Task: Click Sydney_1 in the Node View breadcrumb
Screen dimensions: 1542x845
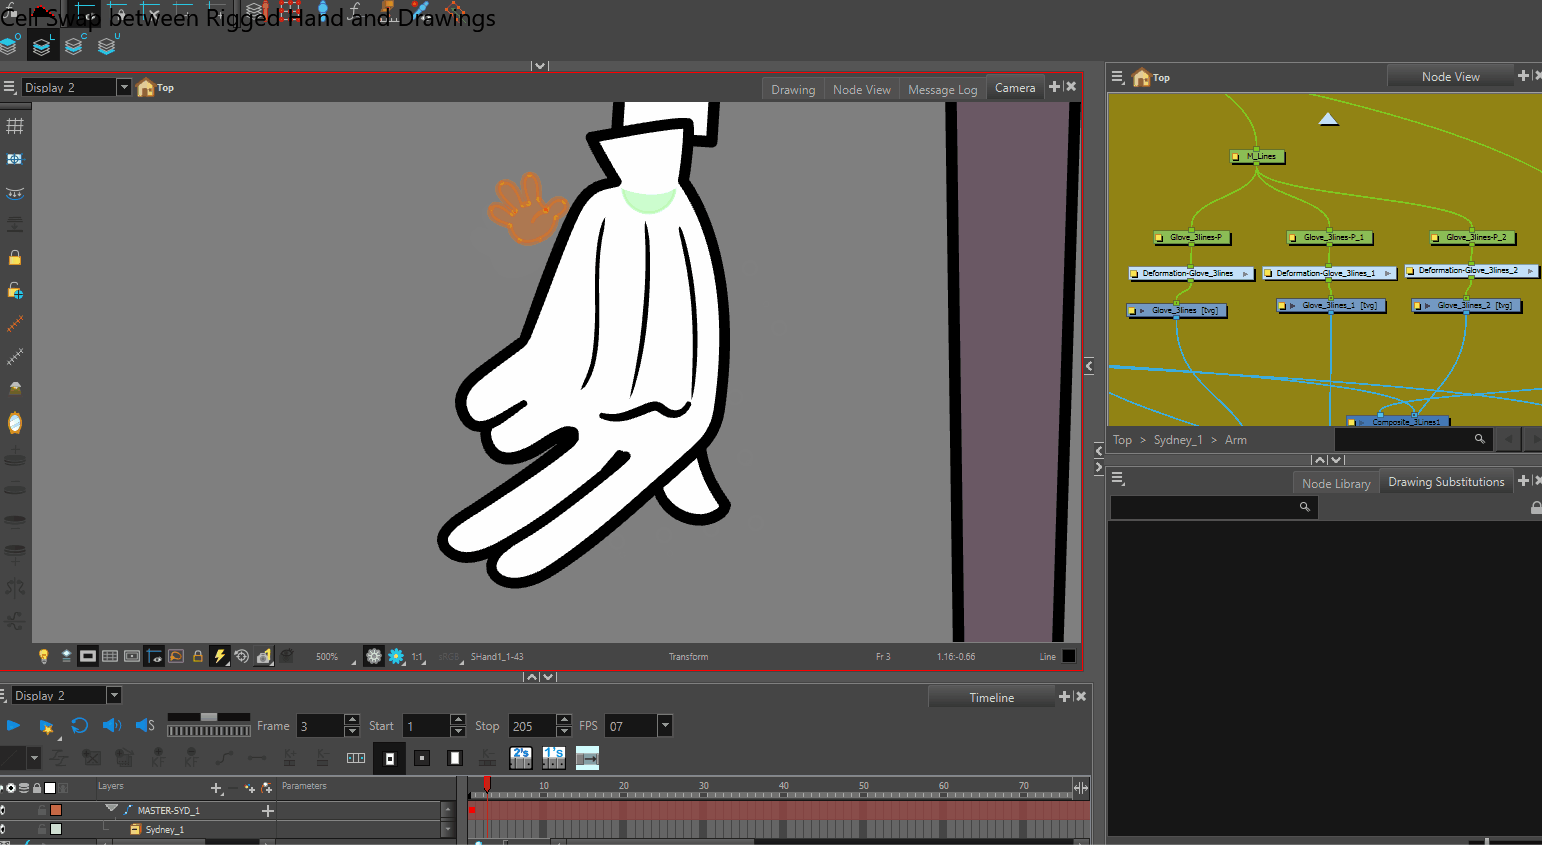Action: 1178,440
